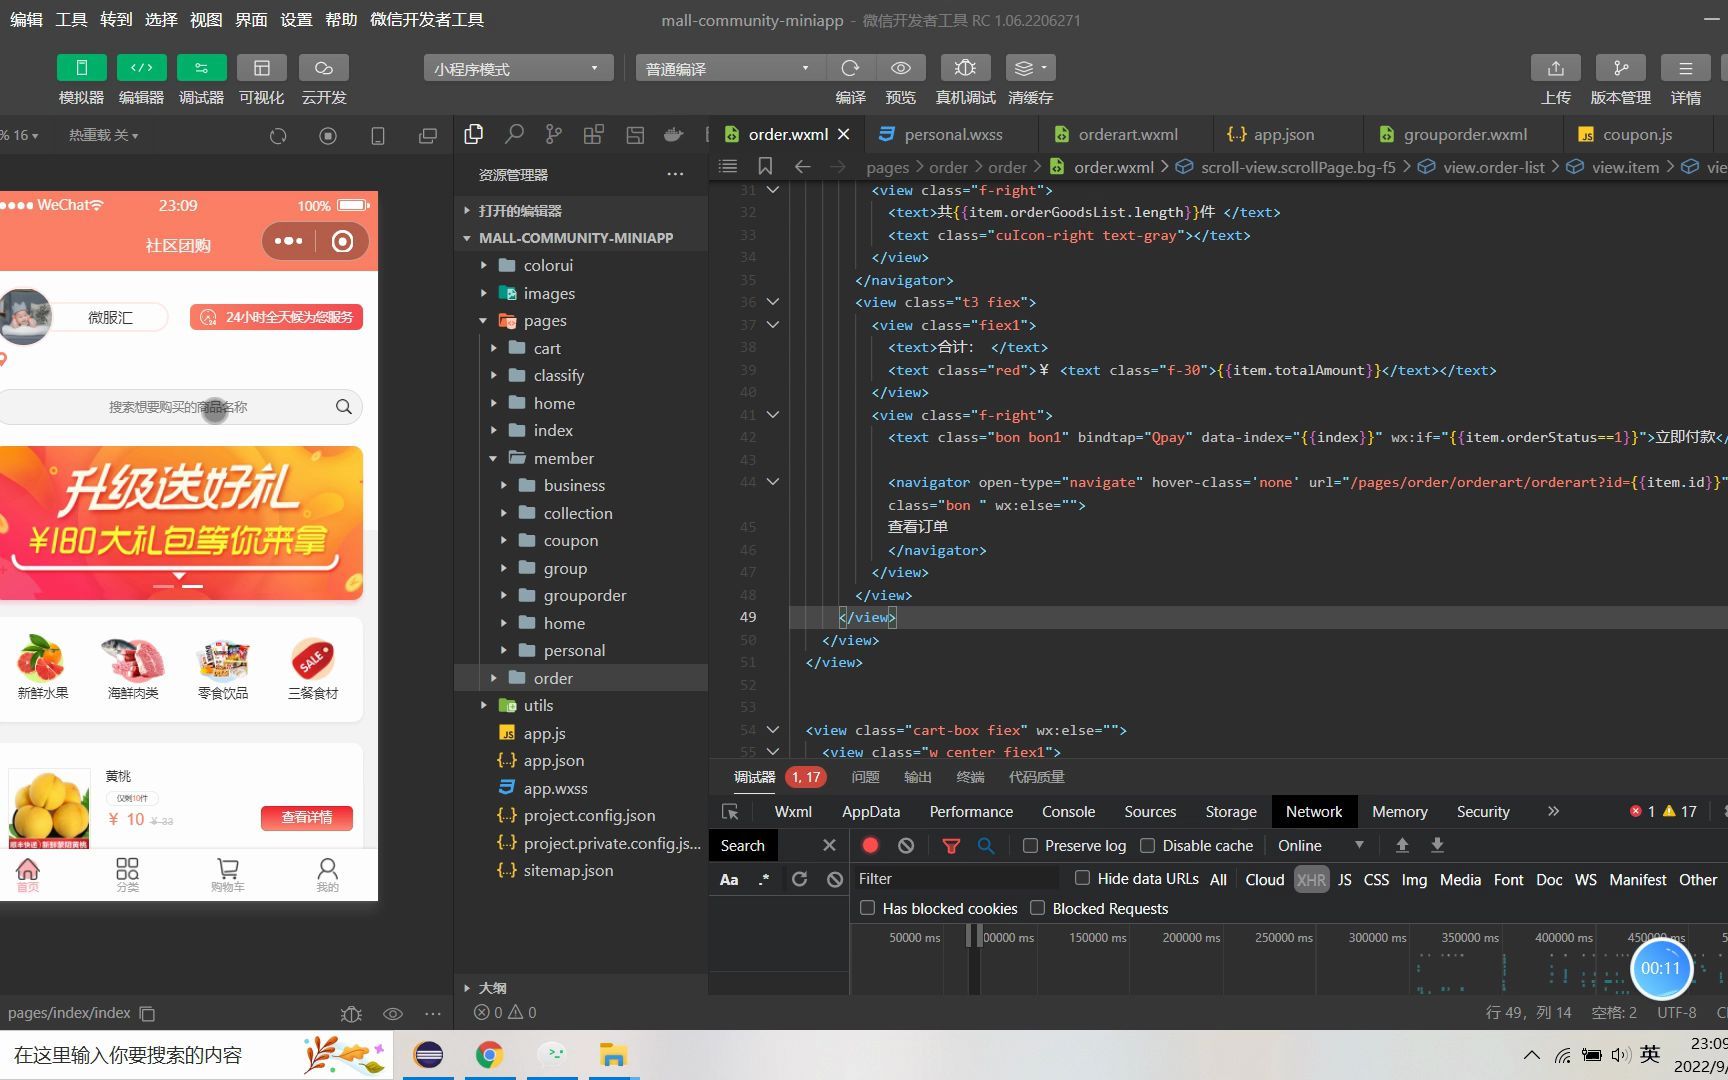Open File Explorer from the taskbar
This screenshot has height=1080, width=1728.
coord(612,1055)
